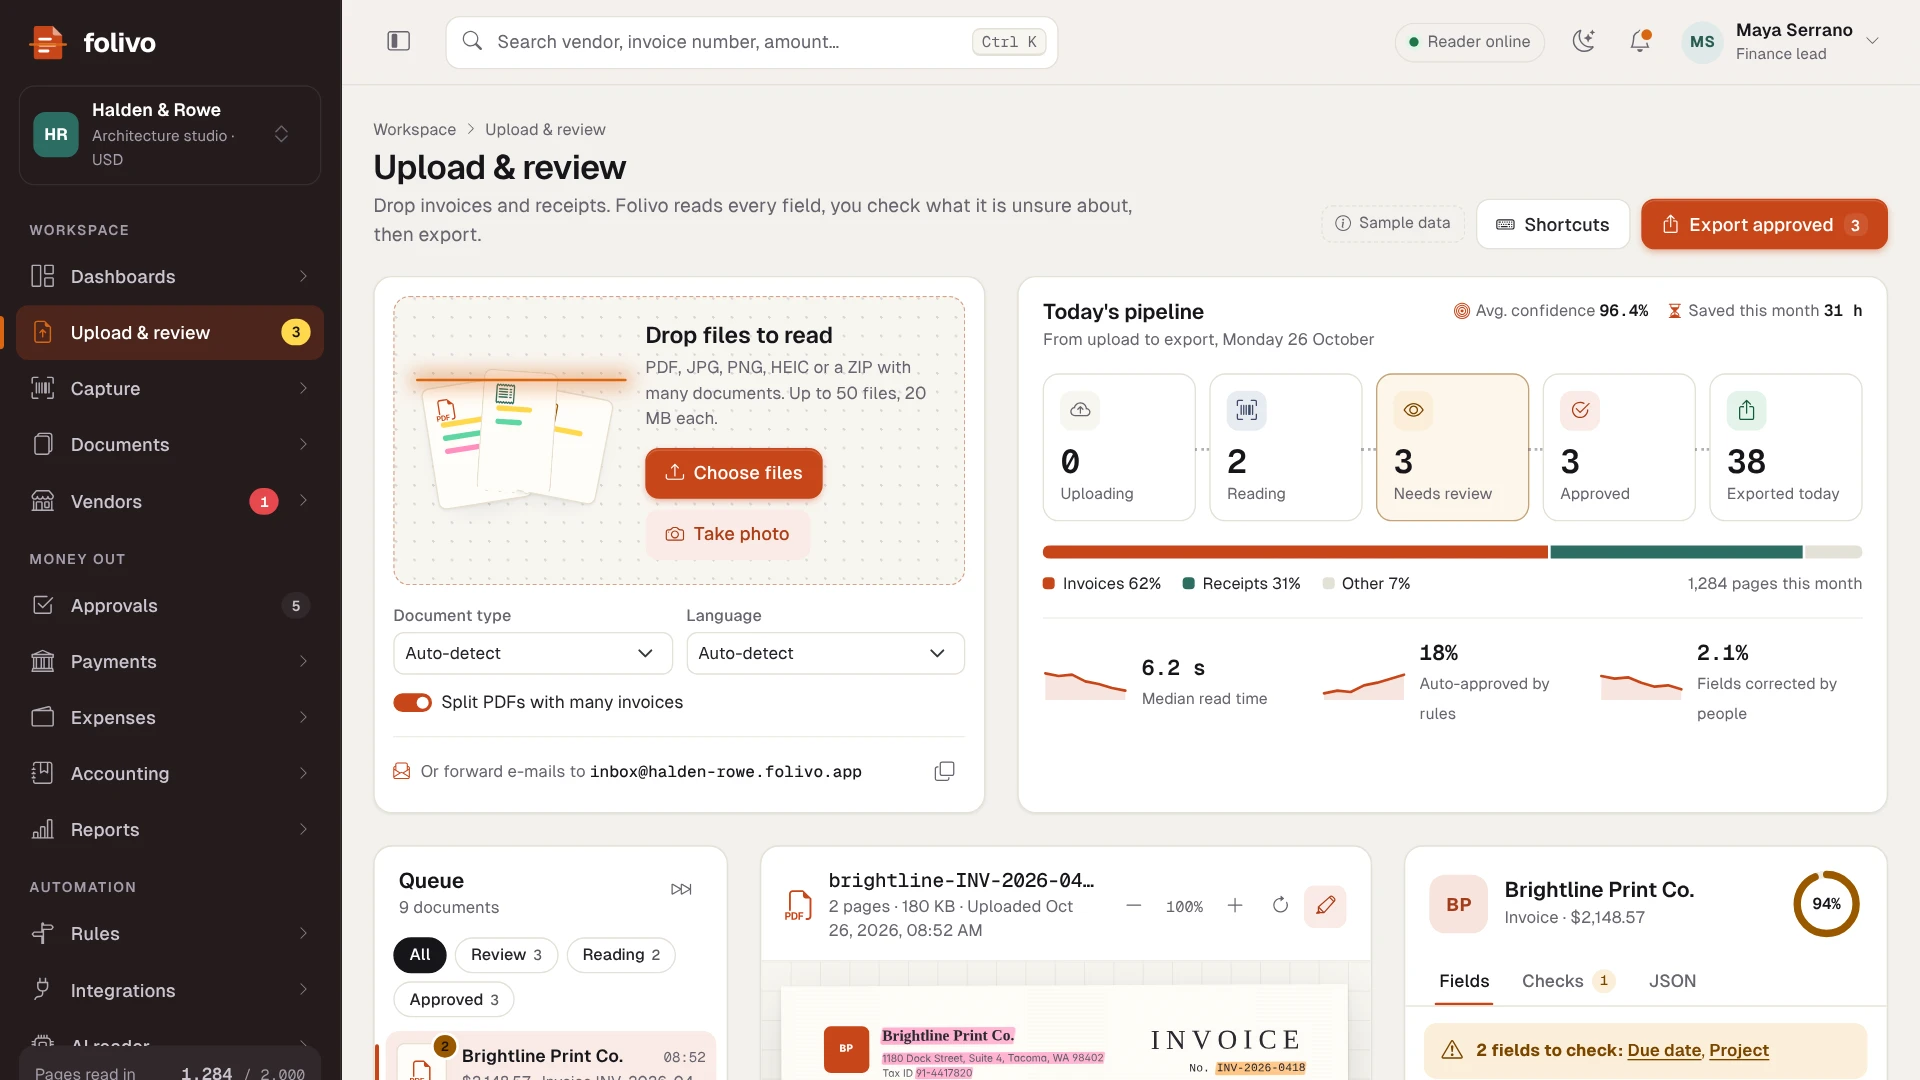The height and width of the screenshot is (1080, 1920).
Task: Zoom in on the document preview
Action: pyautogui.click(x=1235, y=906)
